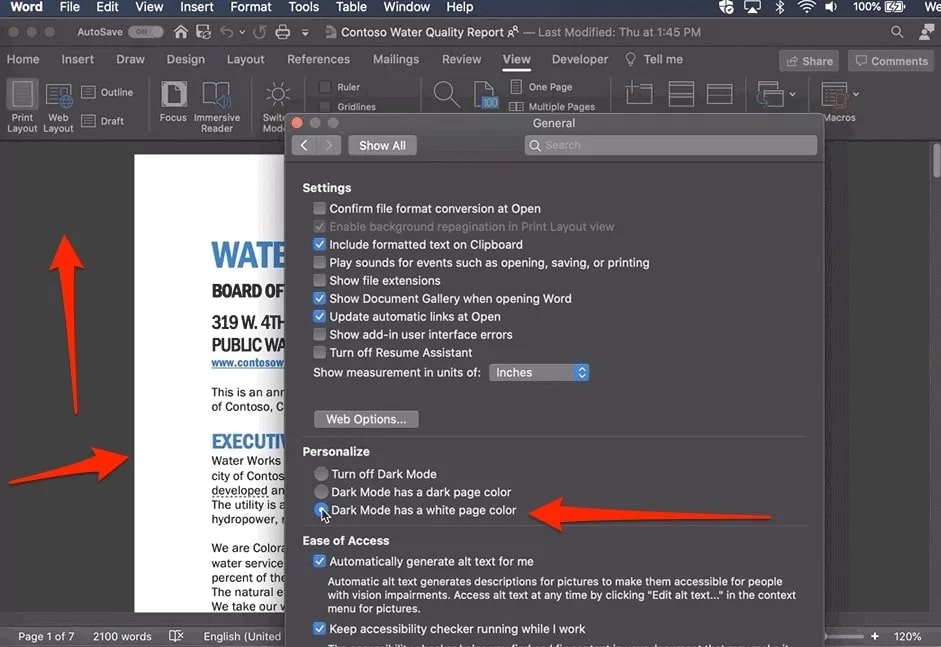Select One Page view
The height and width of the screenshot is (647, 941).
tap(541, 87)
